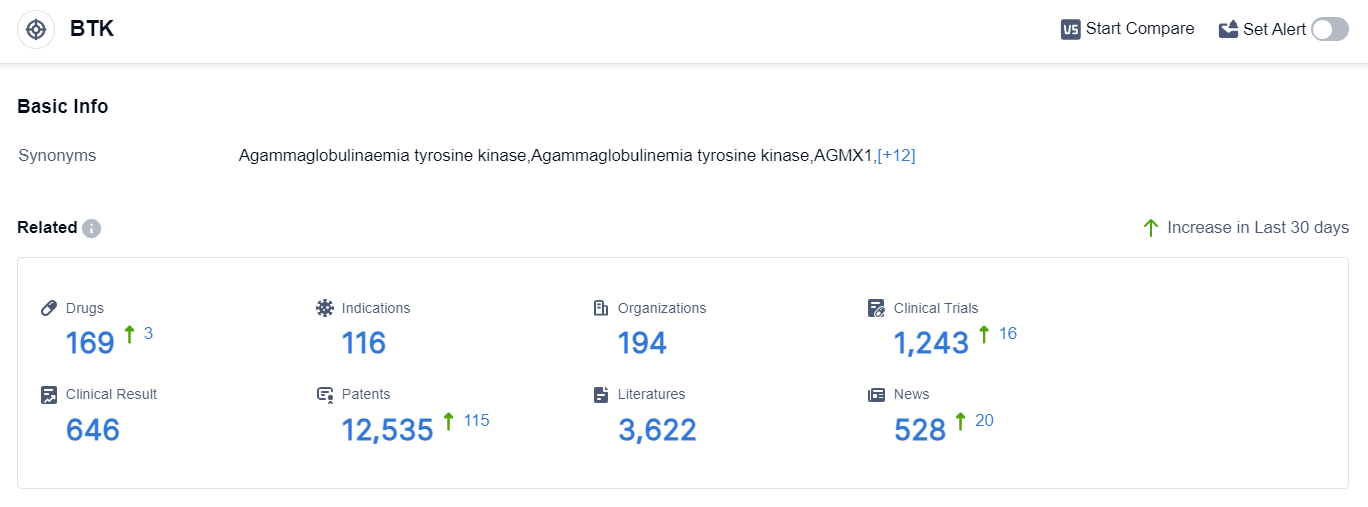Click the Patents certificate icon
The width and height of the screenshot is (1368, 507).
click(x=325, y=394)
